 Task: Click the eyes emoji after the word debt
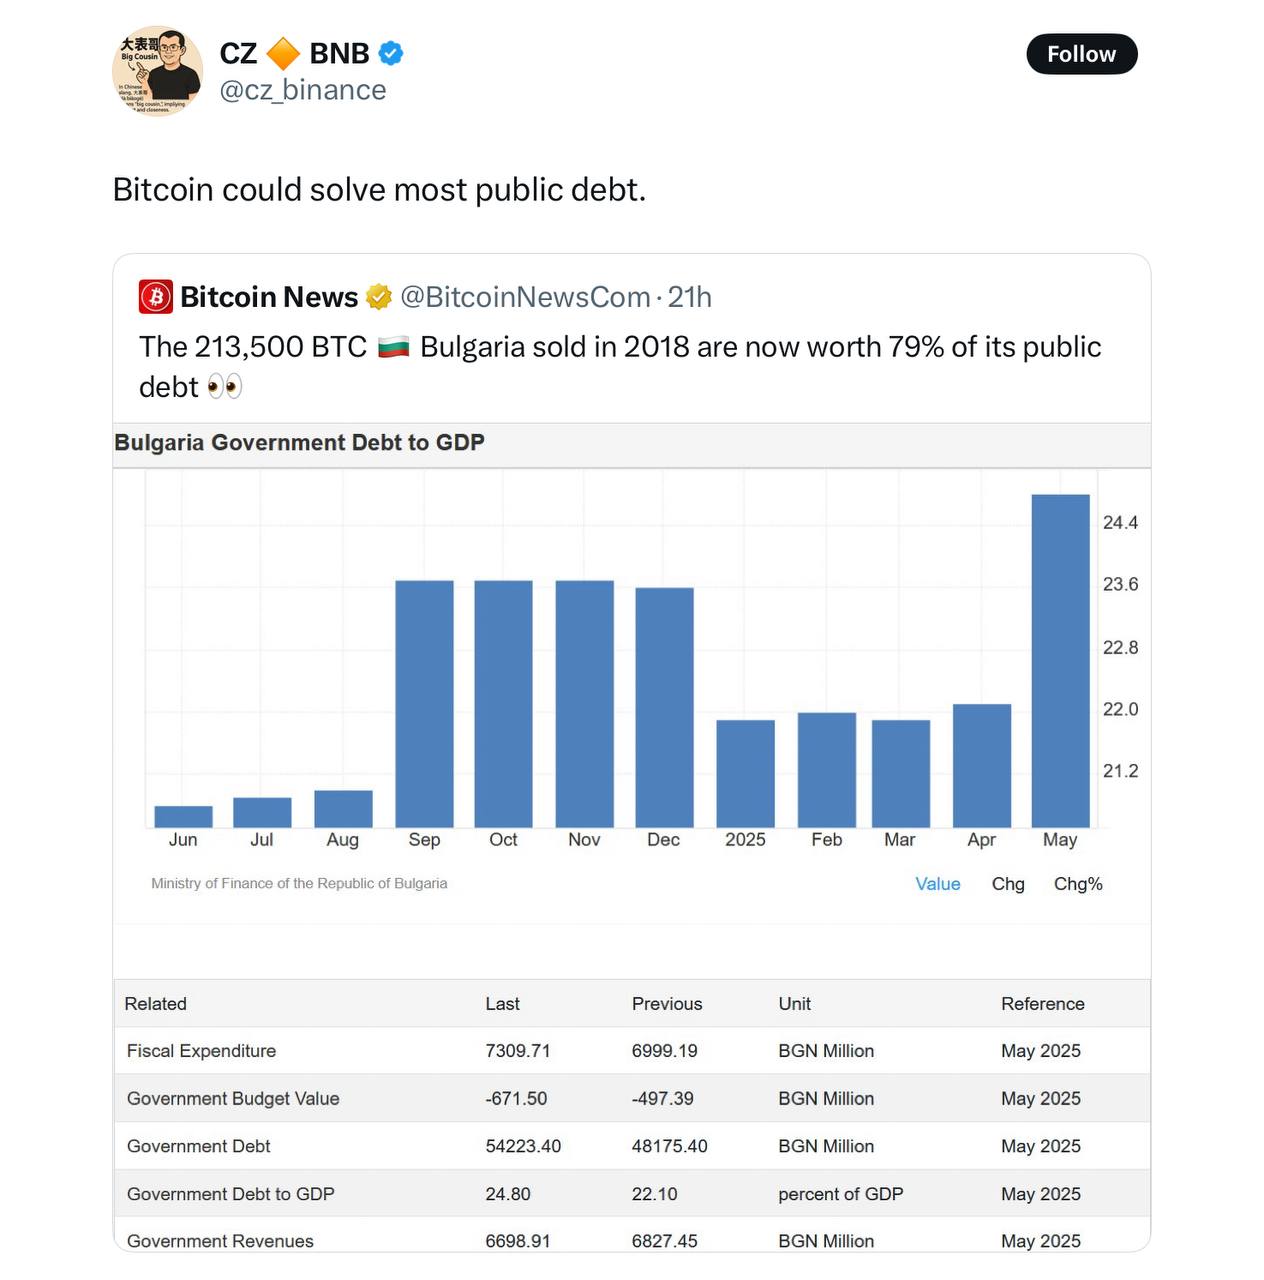[x=225, y=387]
